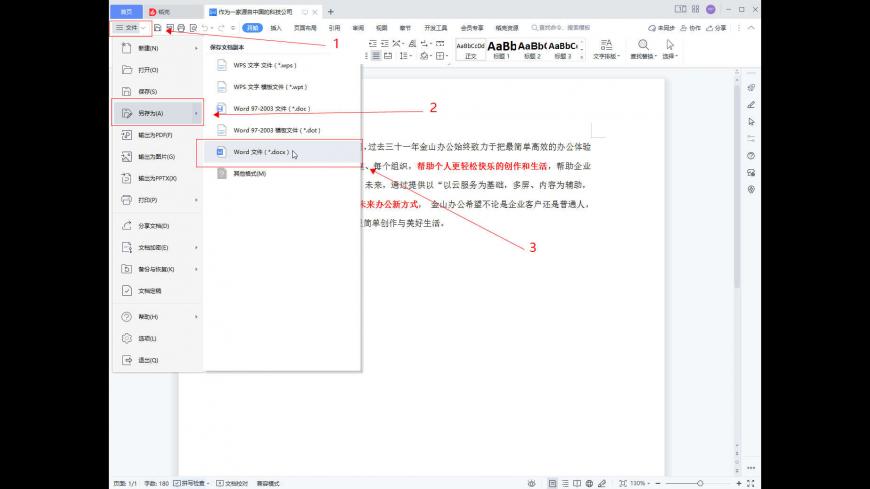This screenshot has height=489, width=870.
Task: Click 文档校对 in the status bar
Action: (232, 483)
